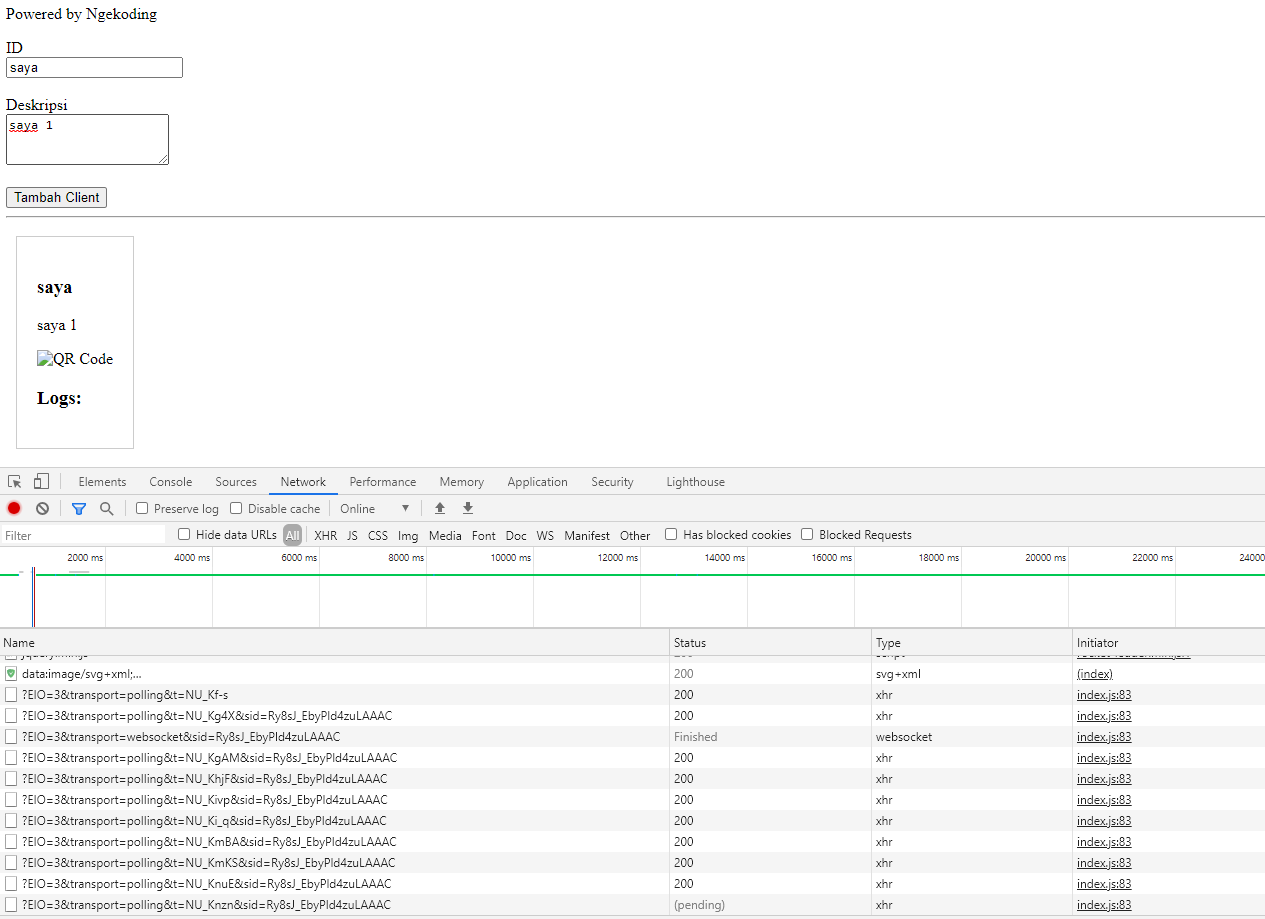
Task: Switch to the Sources tab
Action: coord(236,482)
